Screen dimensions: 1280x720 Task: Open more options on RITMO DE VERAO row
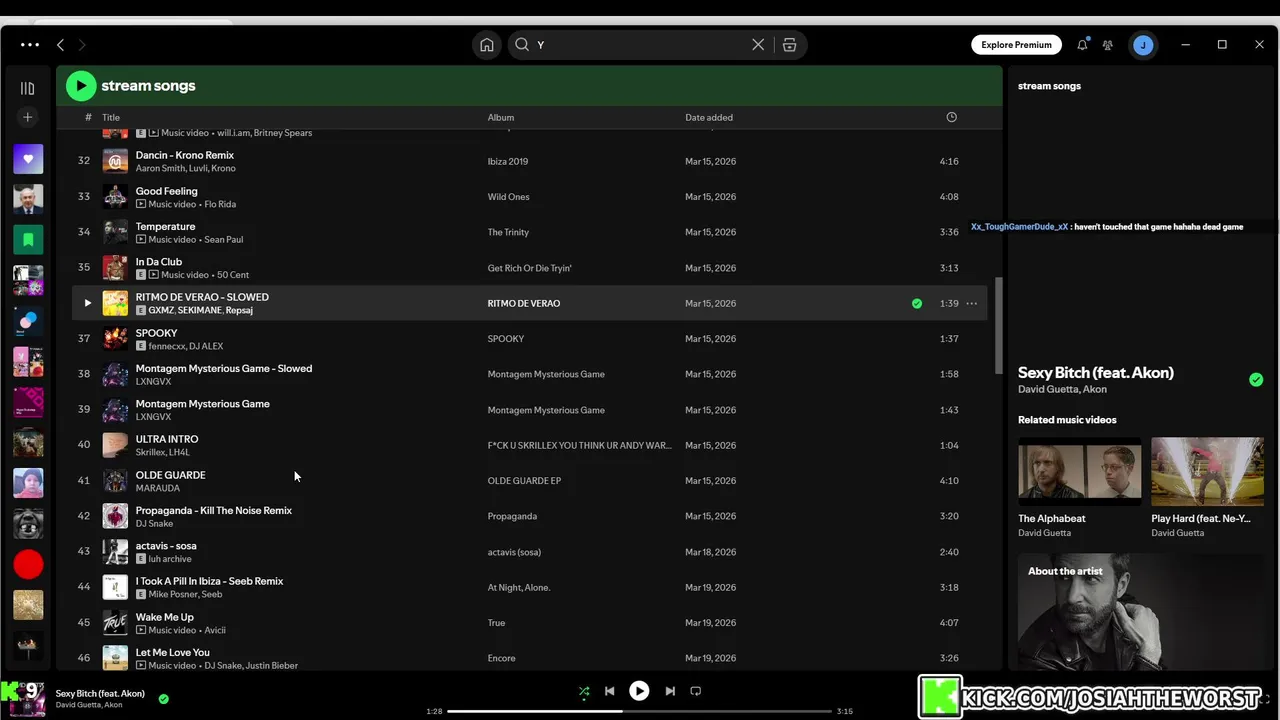972,303
